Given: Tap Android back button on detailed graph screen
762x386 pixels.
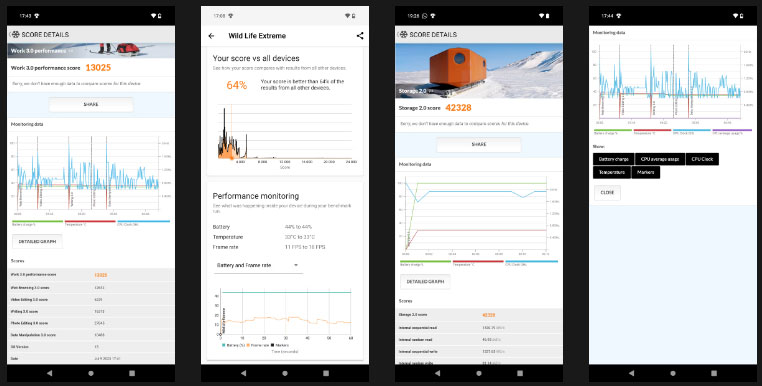Looking at the screenshot, I should coord(631,373).
